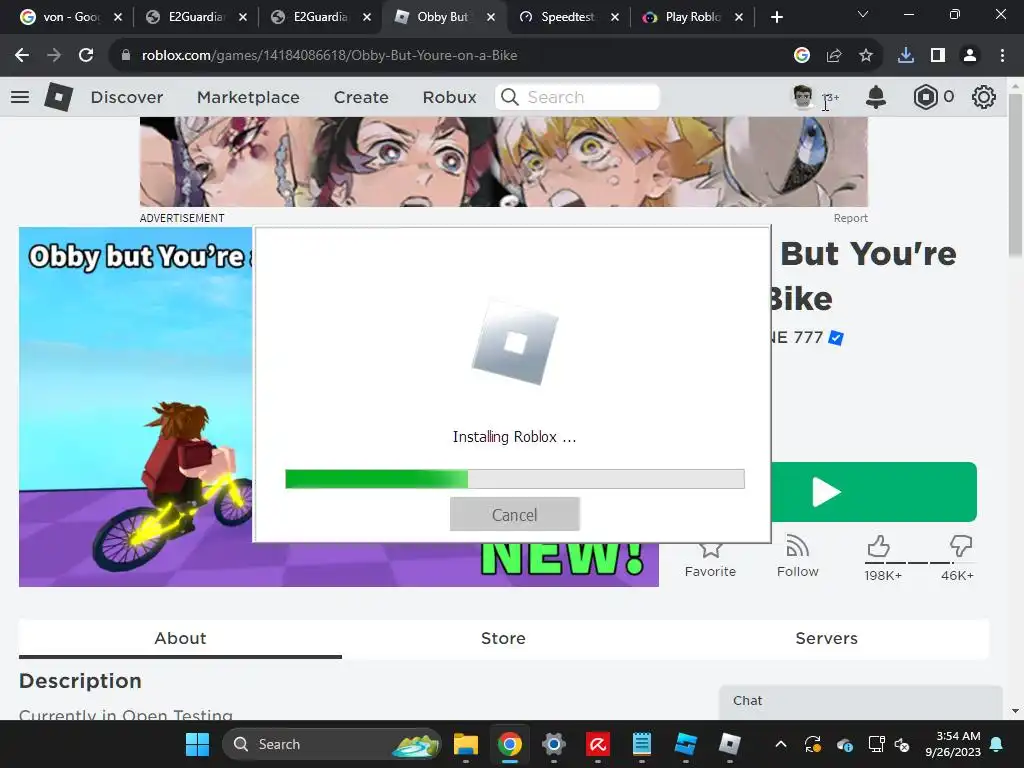Click the address bar URL
The height and width of the screenshot is (768, 1024).
coord(329,56)
